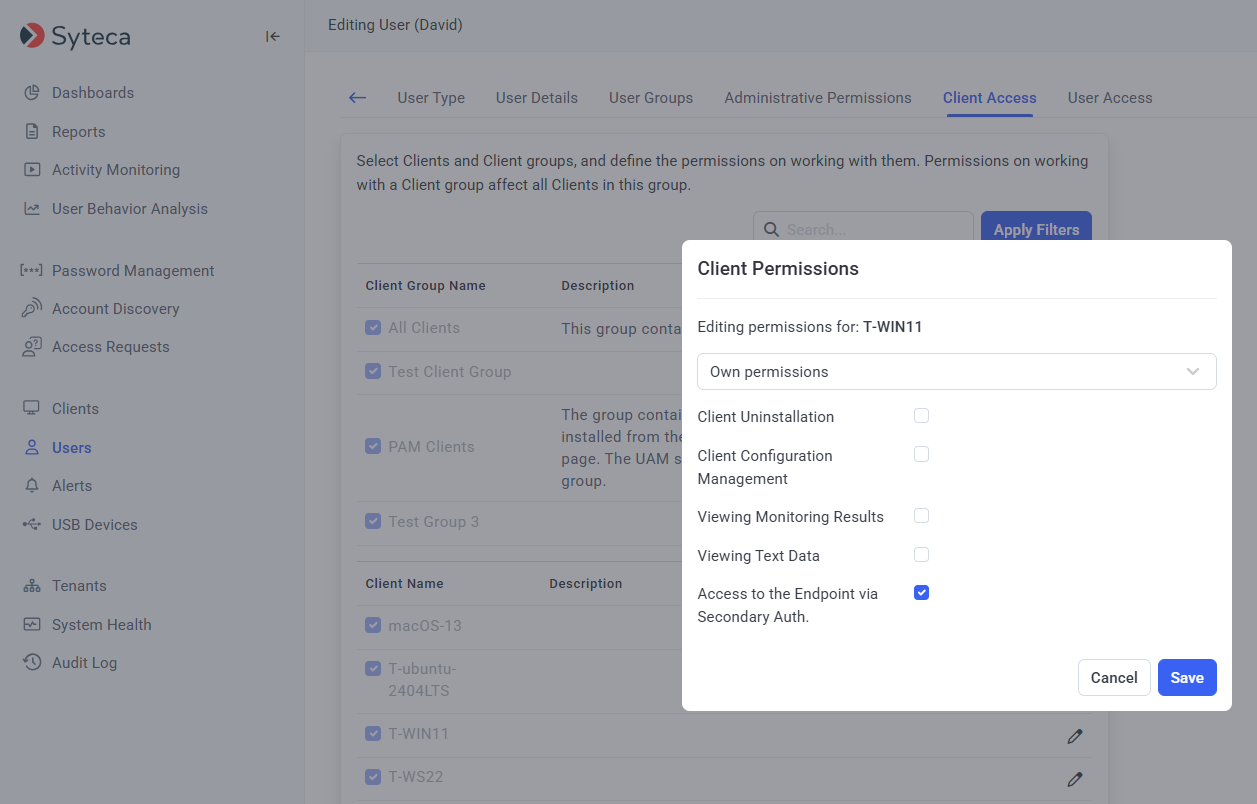Click the back arrow beside User Type
The width and height of the screenshot is (1257, 804).
(x=357, y=98)
